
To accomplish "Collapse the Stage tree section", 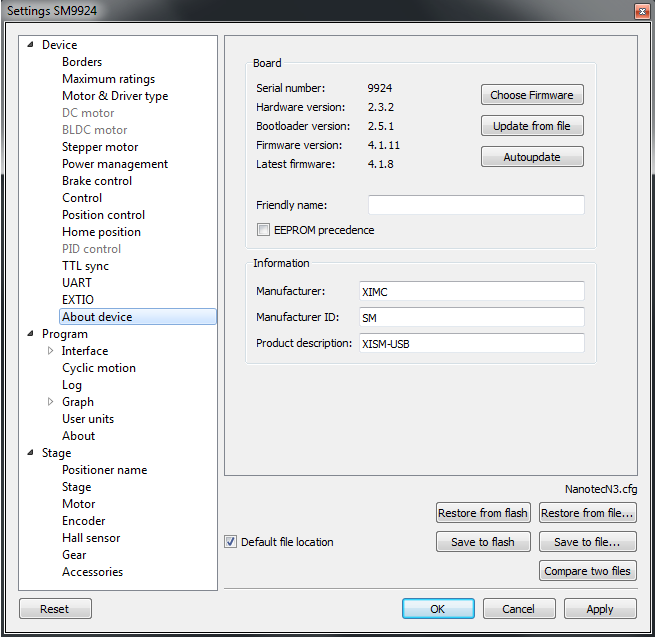I will pyautogui.click(x=30, y=453).
